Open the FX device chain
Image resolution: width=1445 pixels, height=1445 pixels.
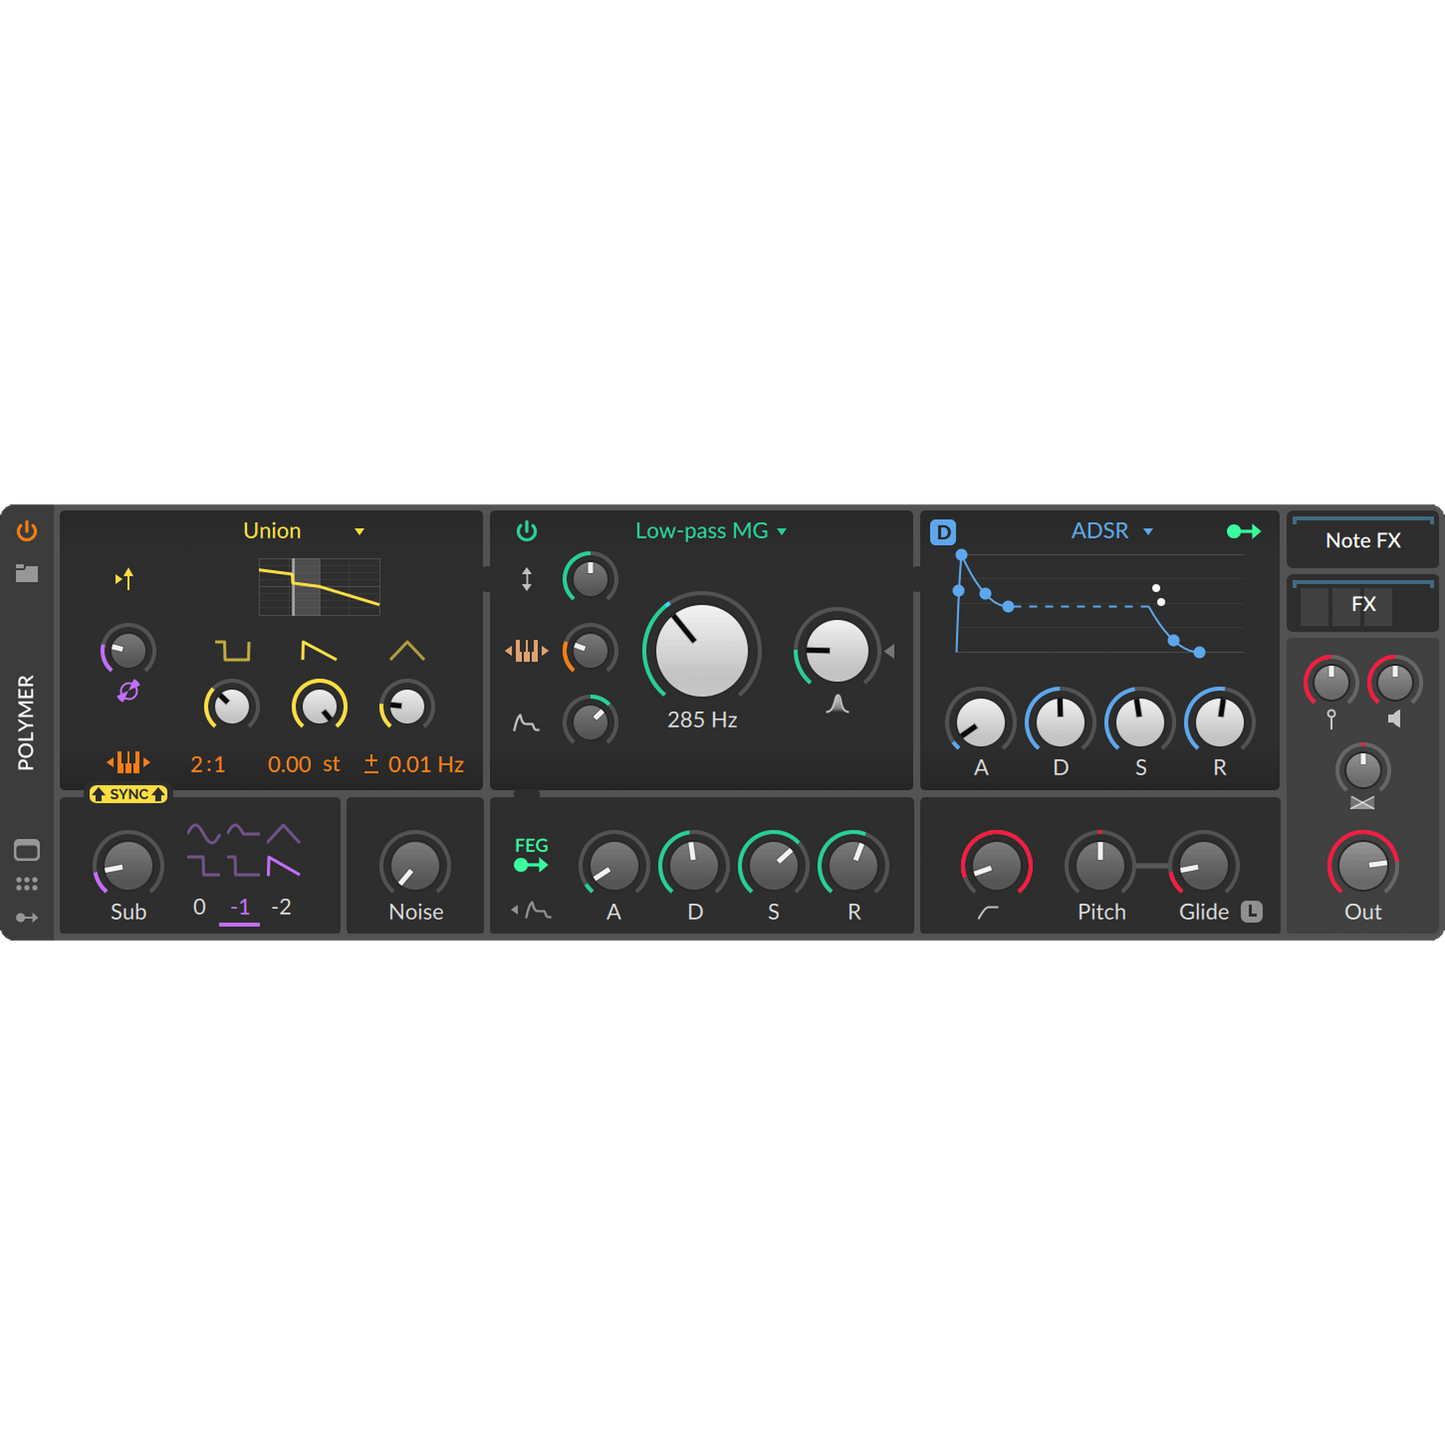click(1363, 604)
